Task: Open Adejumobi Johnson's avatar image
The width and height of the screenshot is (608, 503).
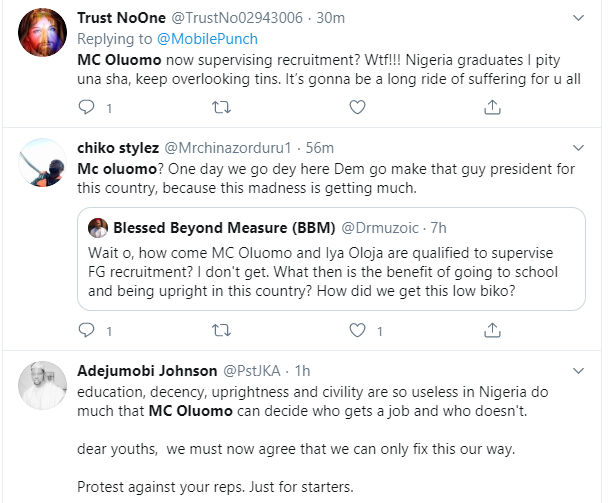Action: (43, 386)
